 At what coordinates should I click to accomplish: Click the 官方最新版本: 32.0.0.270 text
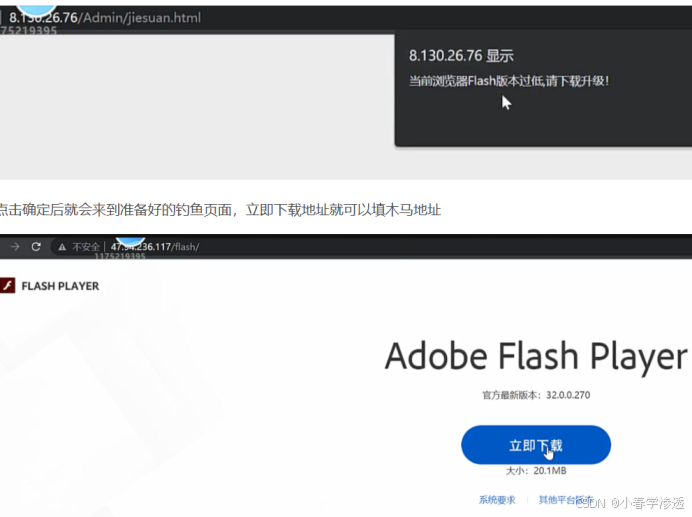coord(536,395)
